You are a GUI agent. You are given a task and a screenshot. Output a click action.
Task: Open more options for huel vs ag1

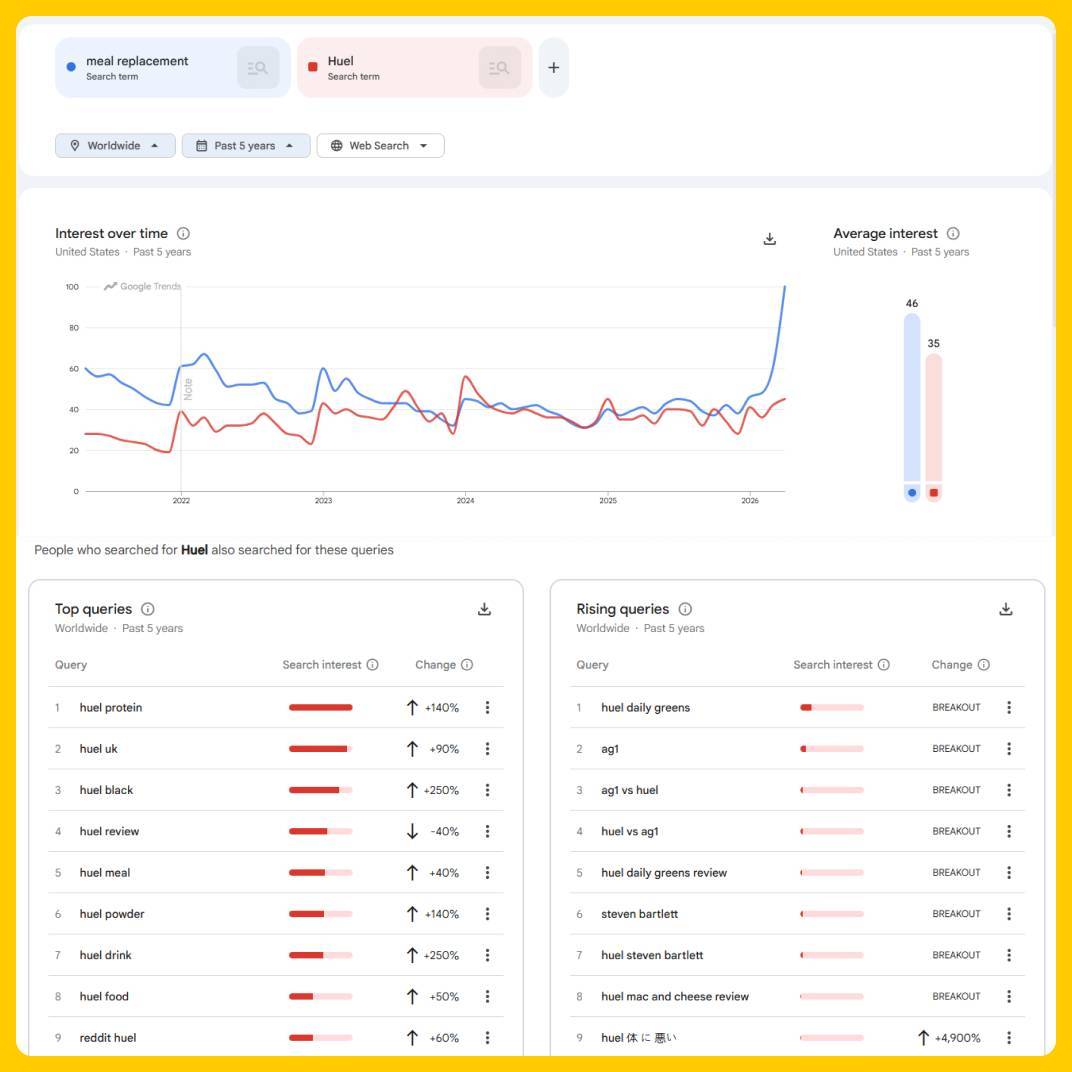click(1009, 831)
